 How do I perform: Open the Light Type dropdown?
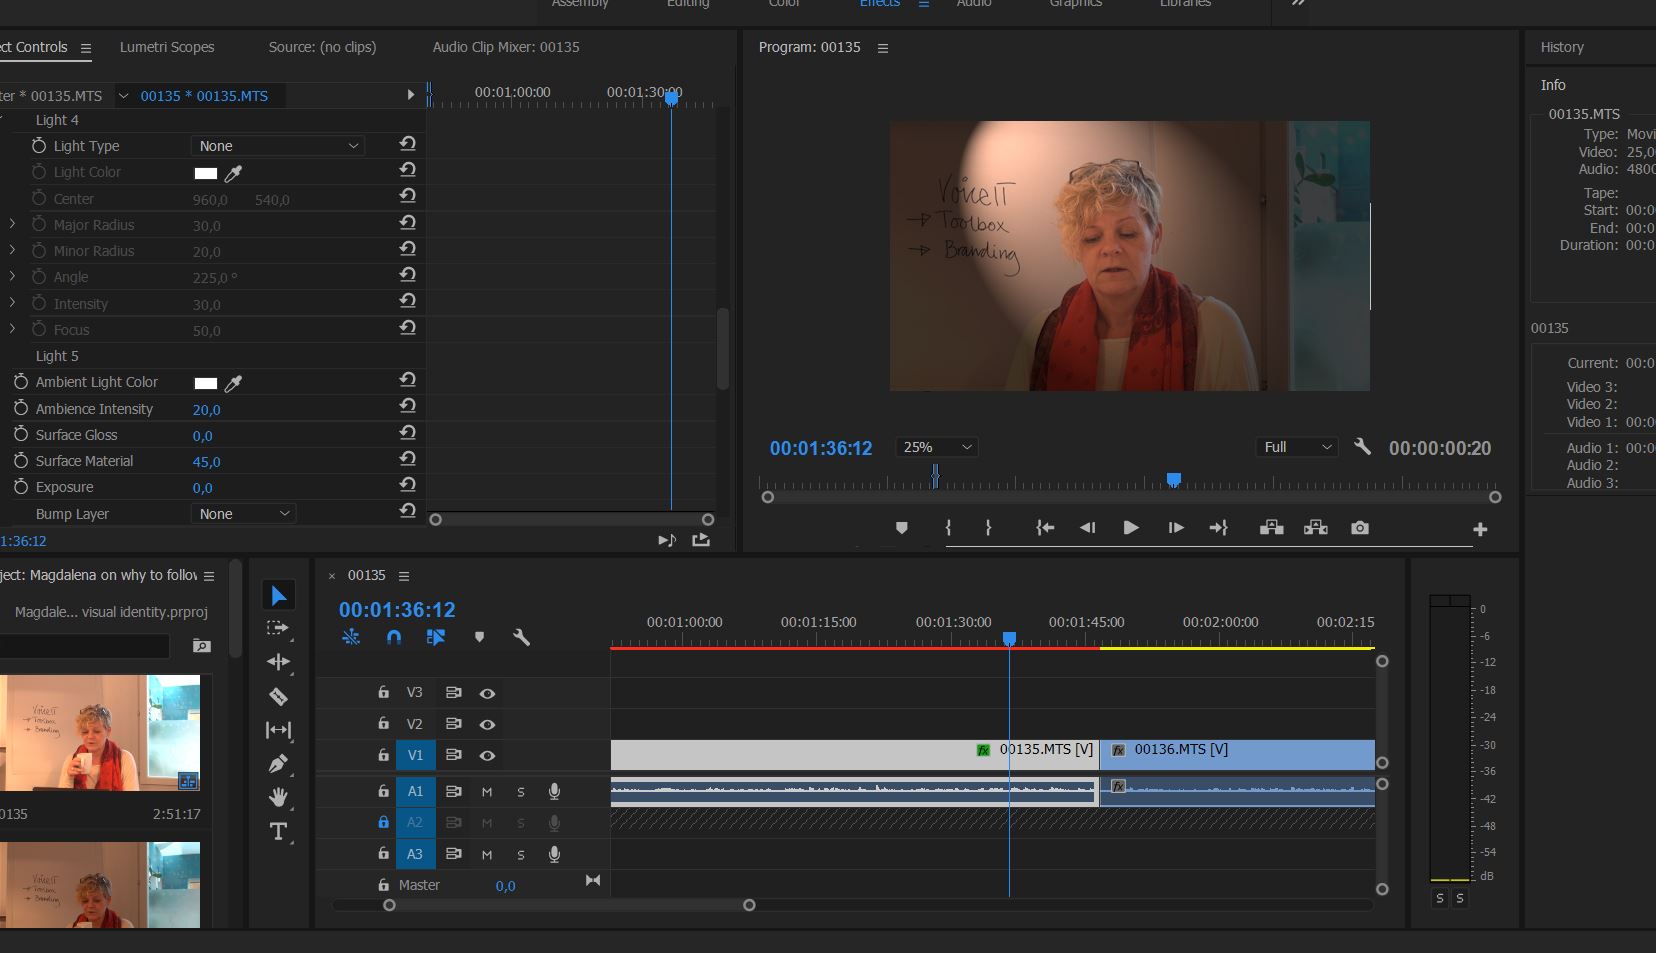(277, 146)
